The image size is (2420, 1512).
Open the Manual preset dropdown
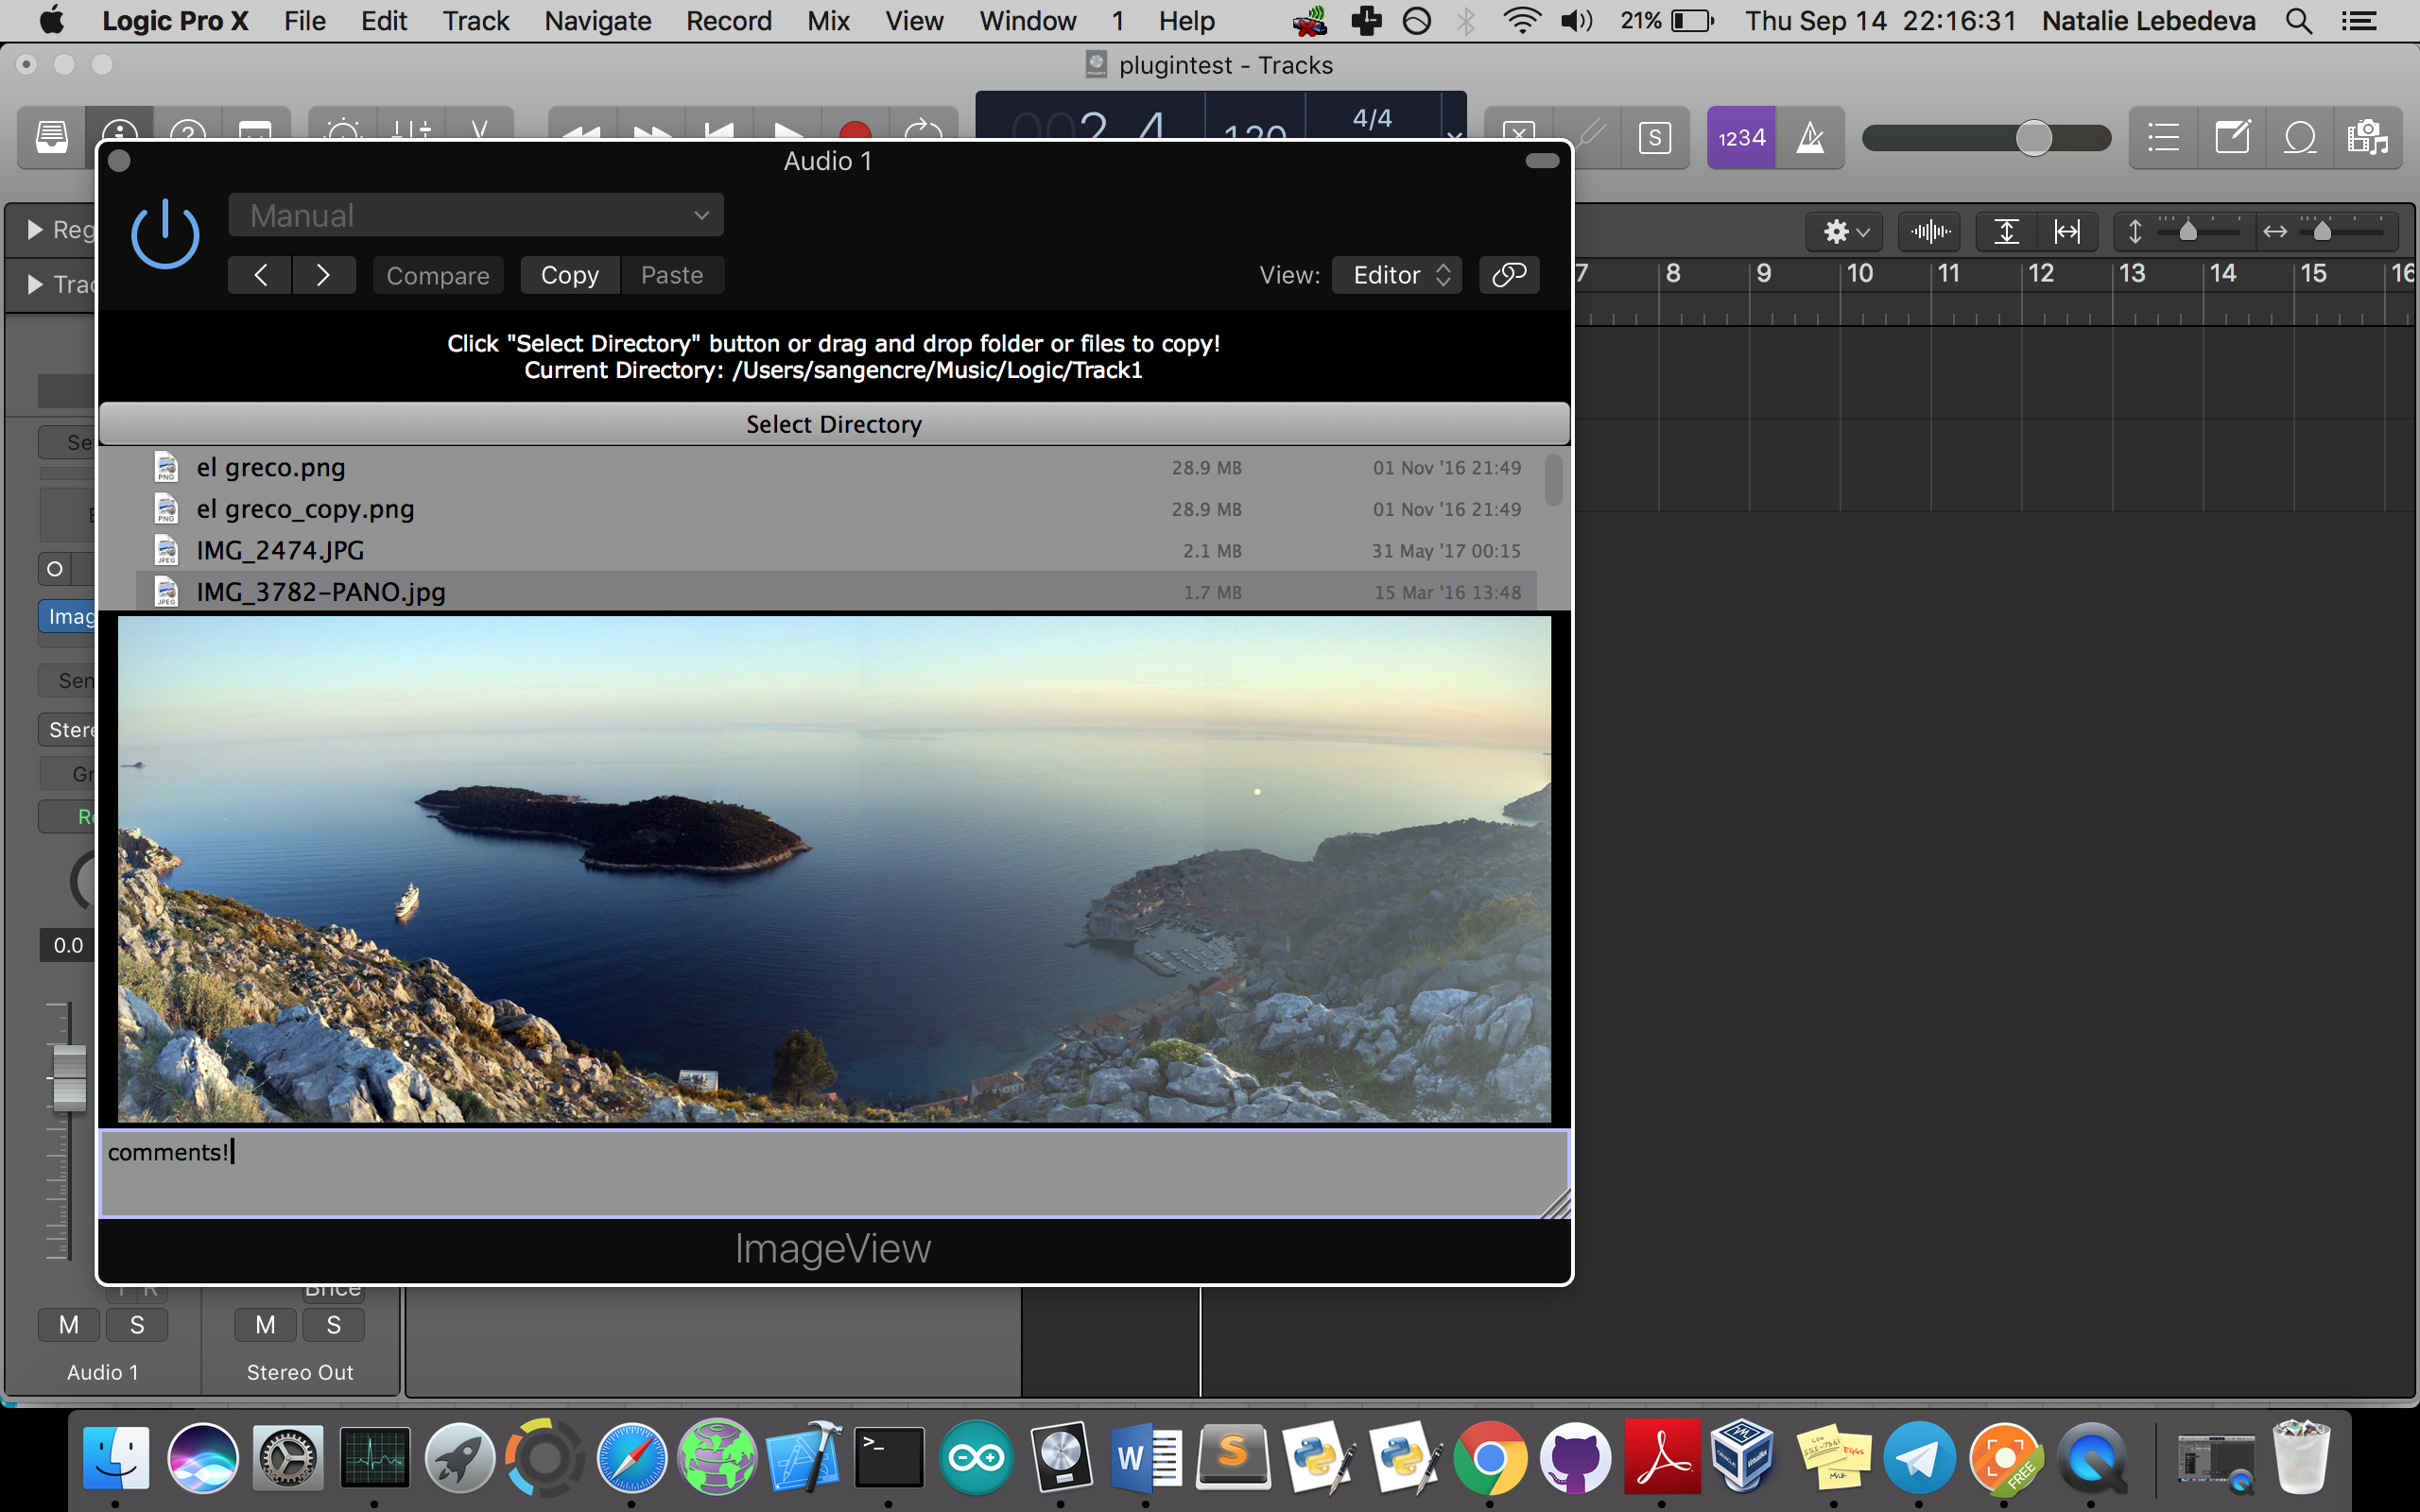coord(476,215)
